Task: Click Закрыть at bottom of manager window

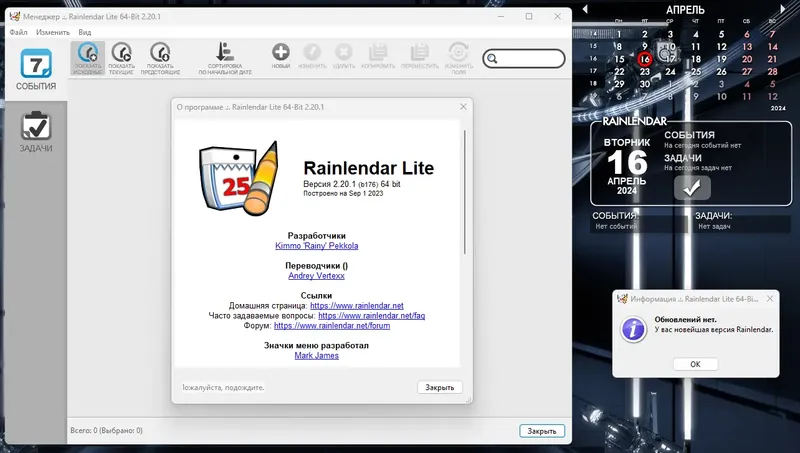Action: click(x=542, y=431)
